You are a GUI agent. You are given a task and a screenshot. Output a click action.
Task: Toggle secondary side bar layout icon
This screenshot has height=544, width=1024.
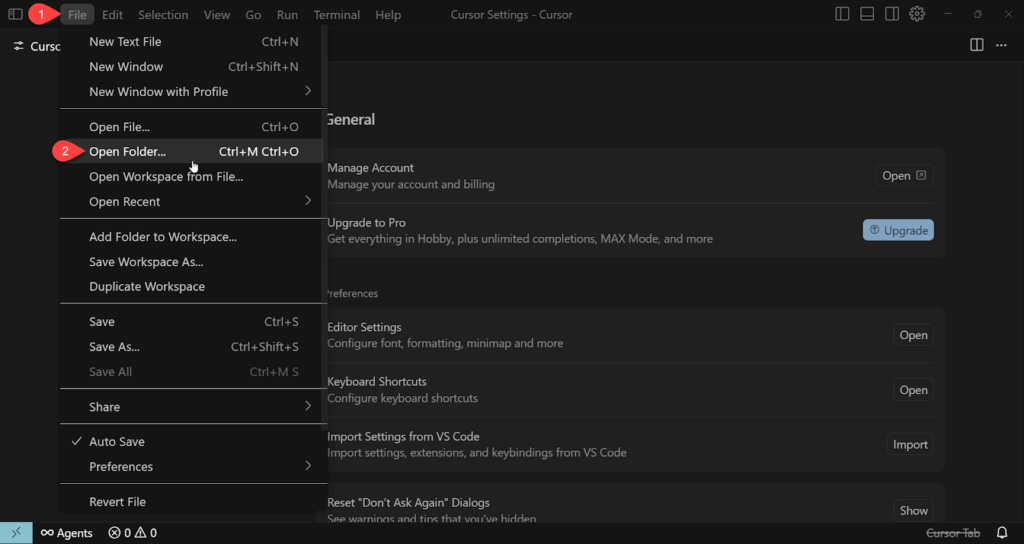(892, 14)
